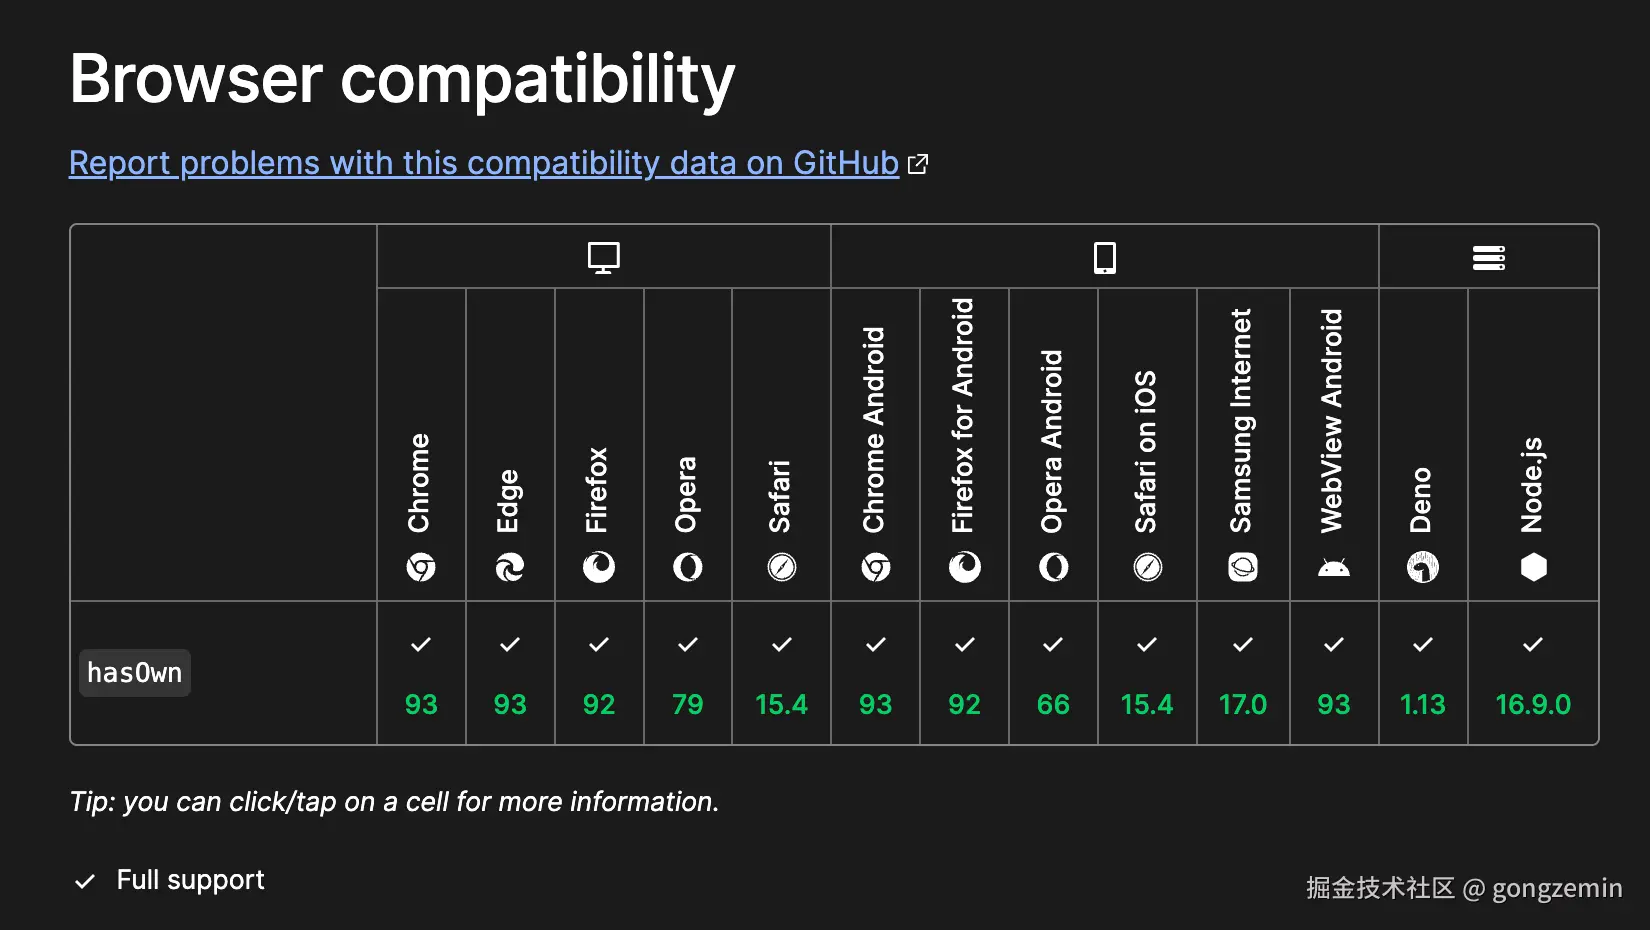This screenshot has height=930, width=1650.
Task: Click the Node.js hexagon logo icon
Action: 1533,568
